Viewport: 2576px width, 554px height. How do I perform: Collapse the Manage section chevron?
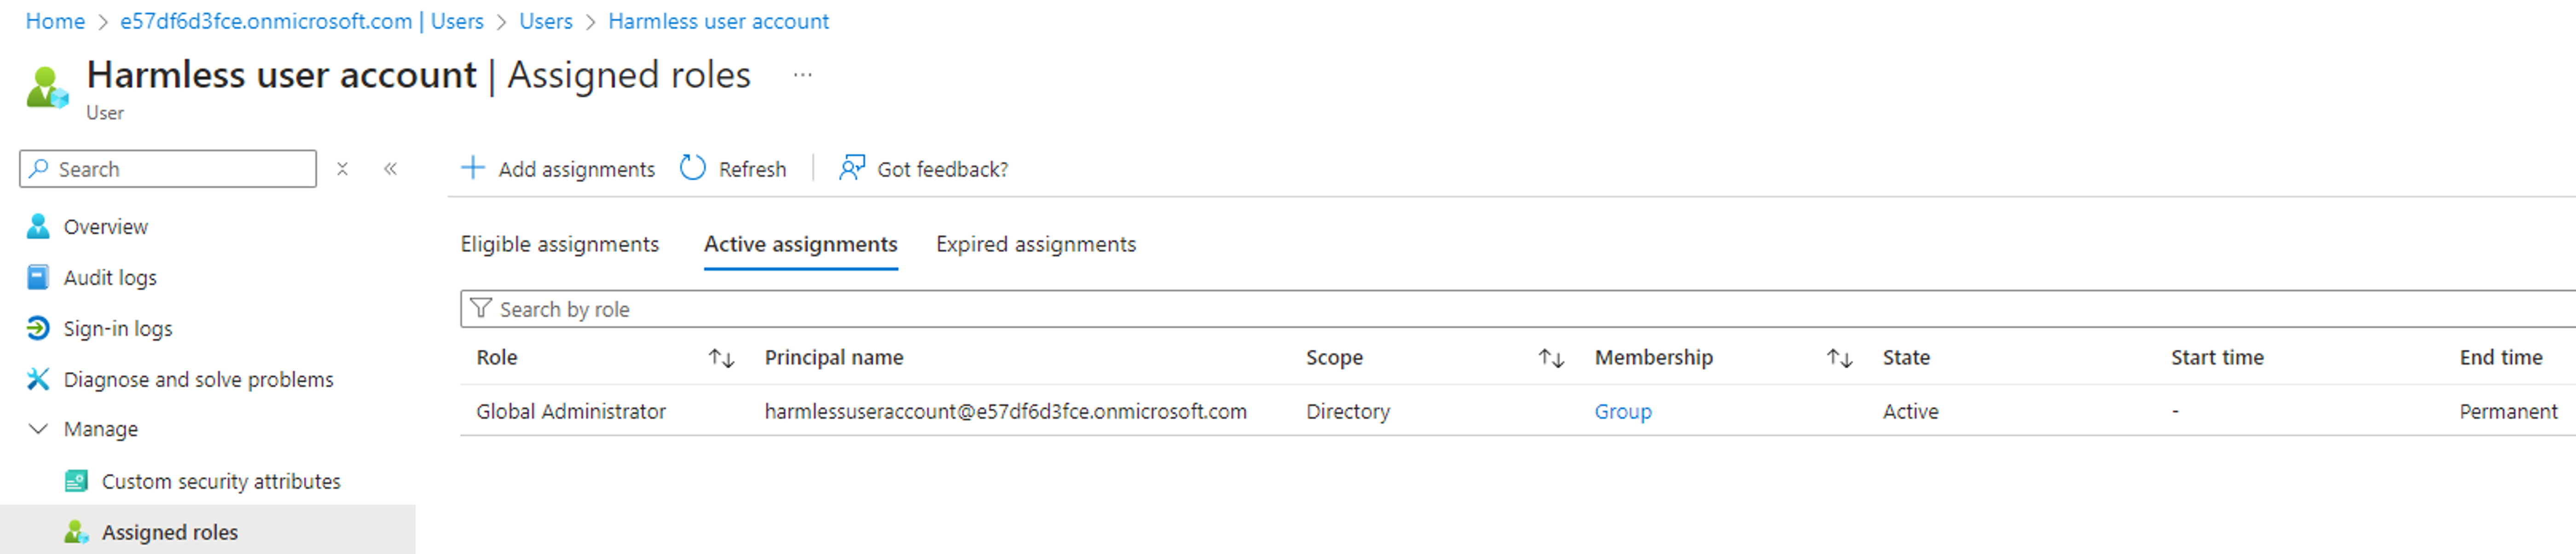click(x=38, y=429)
